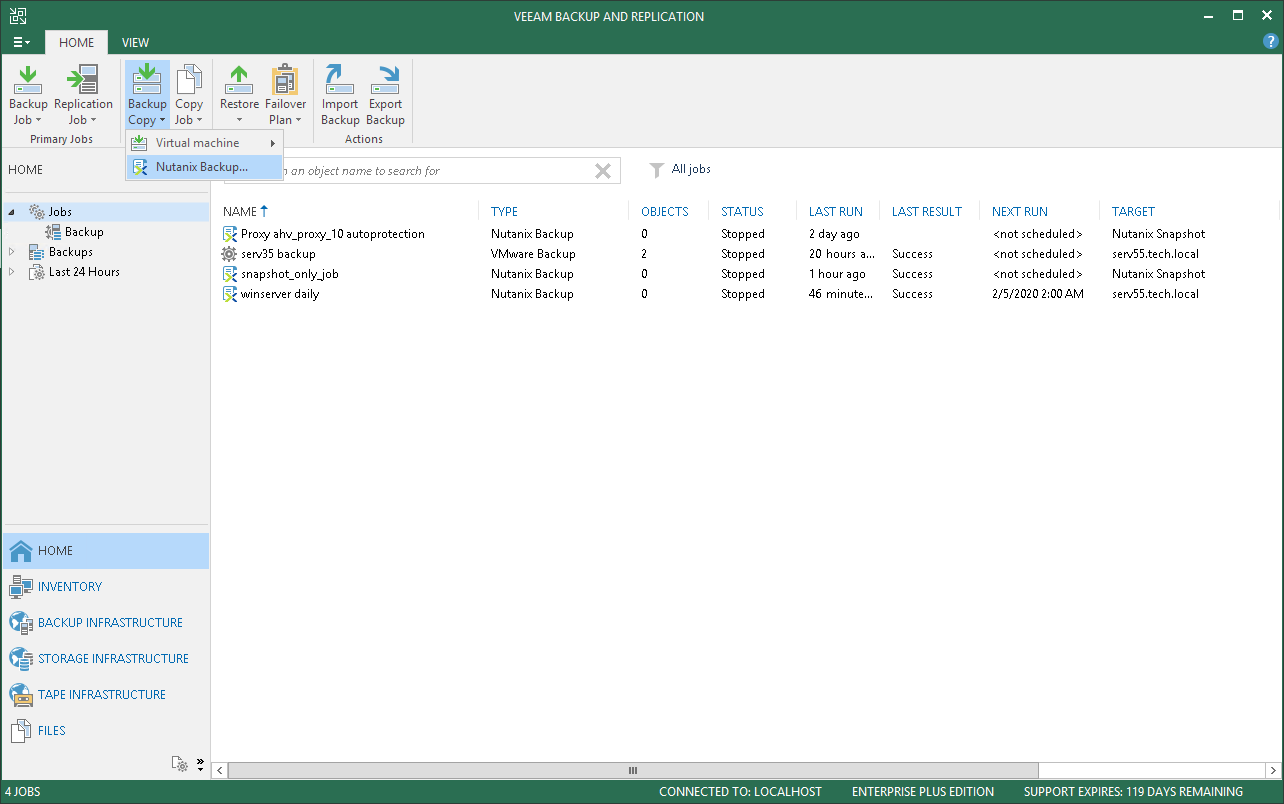
Task: Open the HOME navigation pane
Action: (106, 551)
